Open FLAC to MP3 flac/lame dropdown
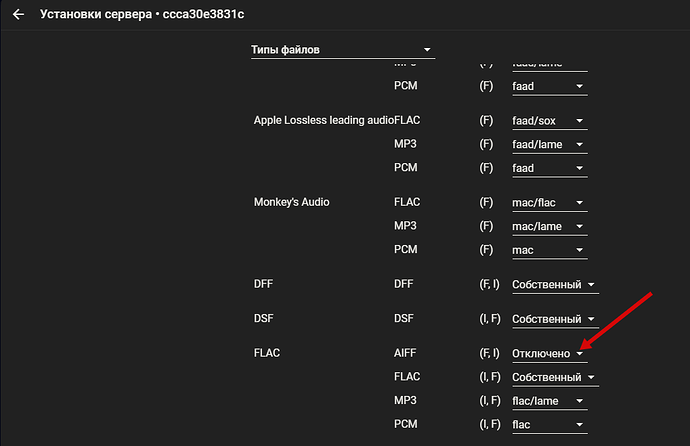The height and width of the screenshot is (446, 690). click(x=550, y=401)
